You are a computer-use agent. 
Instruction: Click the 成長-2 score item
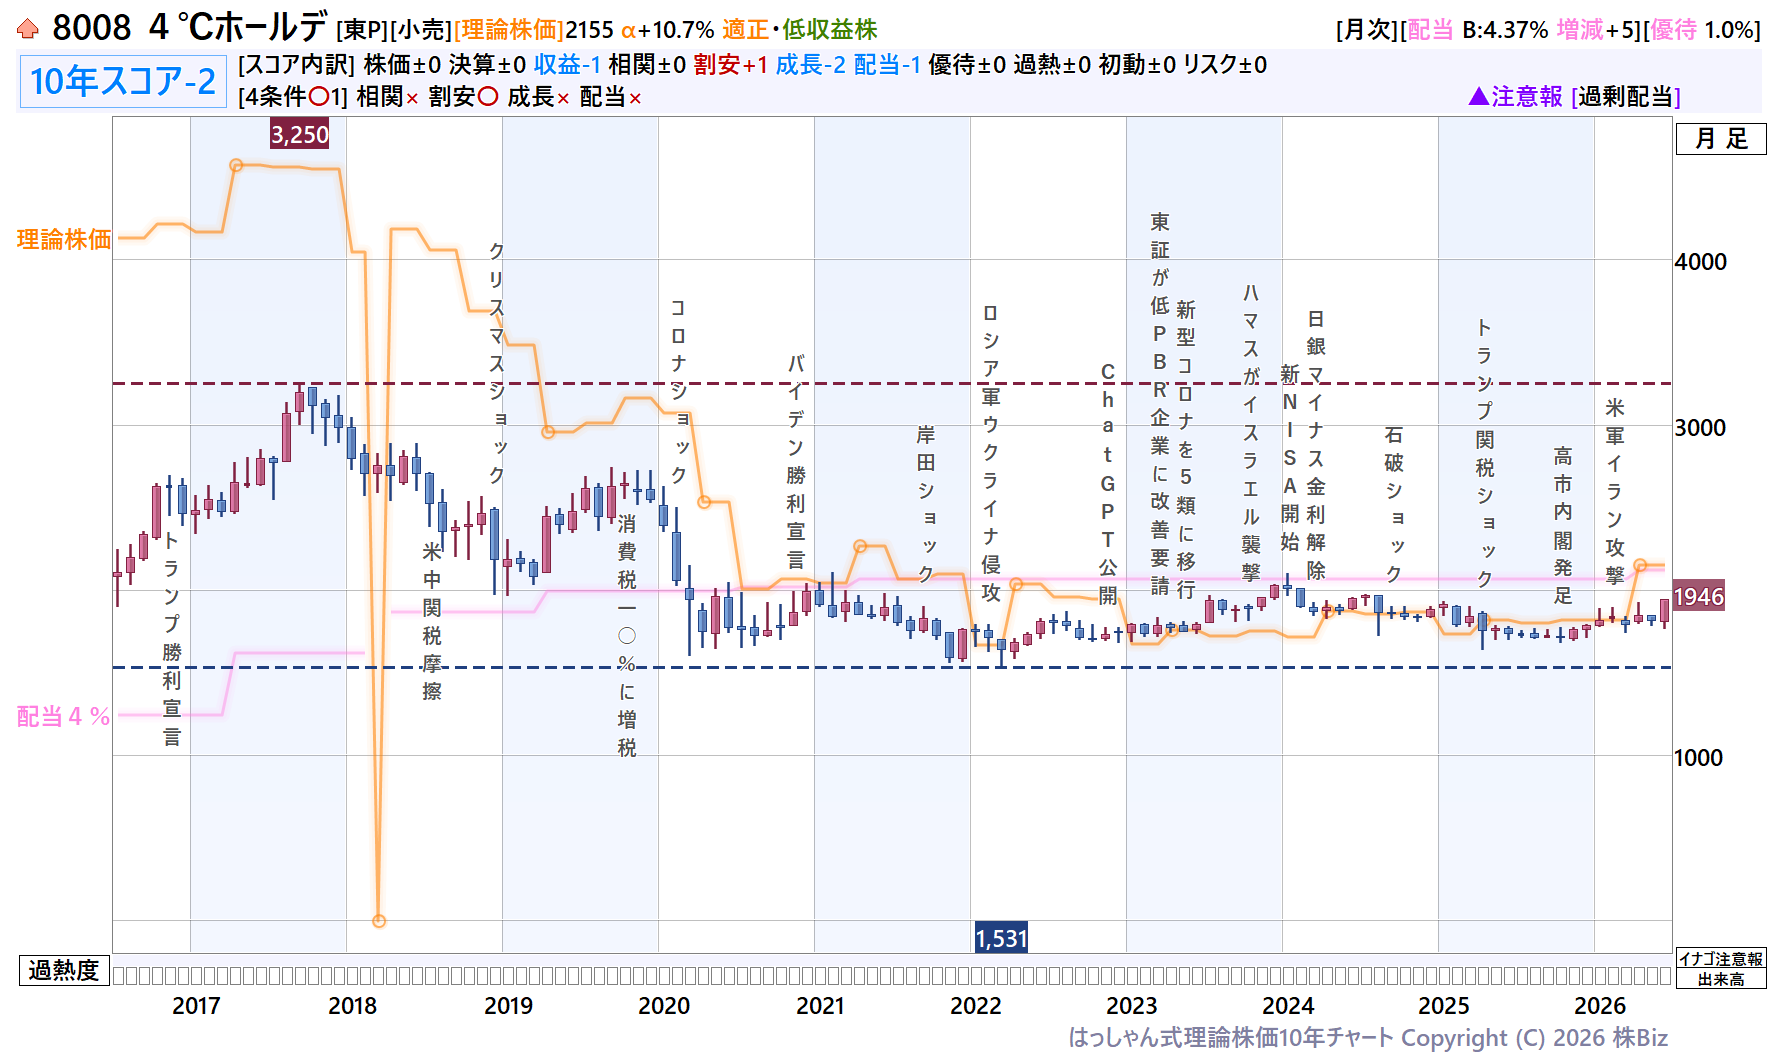tap(811, 65)
